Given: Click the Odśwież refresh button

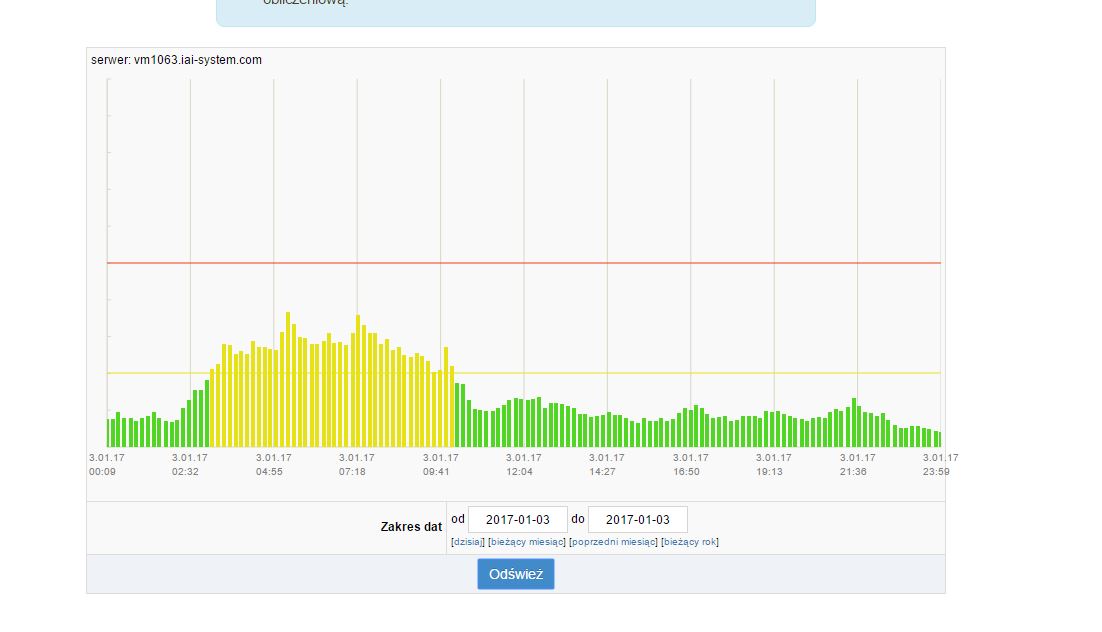Looking at the screenshot, I should [x=516, y=574].
